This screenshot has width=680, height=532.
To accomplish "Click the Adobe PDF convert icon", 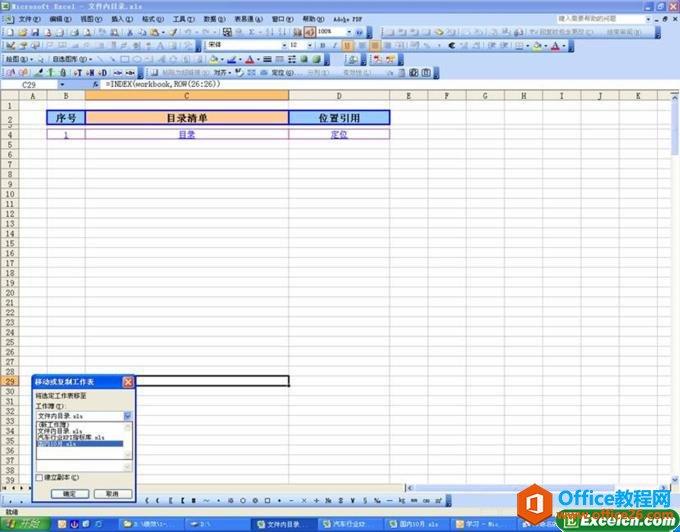I will coord(378,59).
